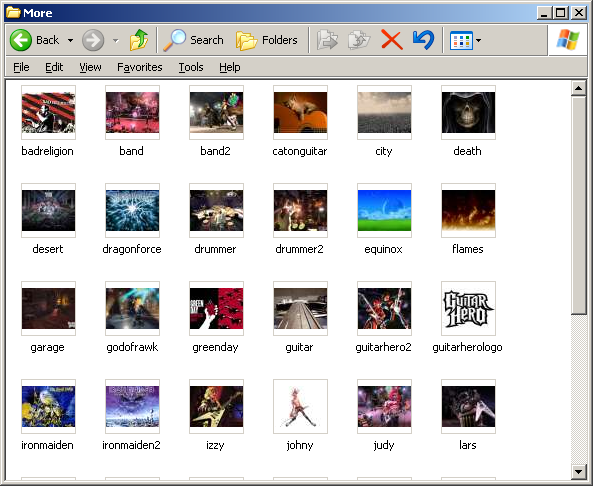Select the desert image thumbnail
The image size is (593, 486).
tap(48, 210)
